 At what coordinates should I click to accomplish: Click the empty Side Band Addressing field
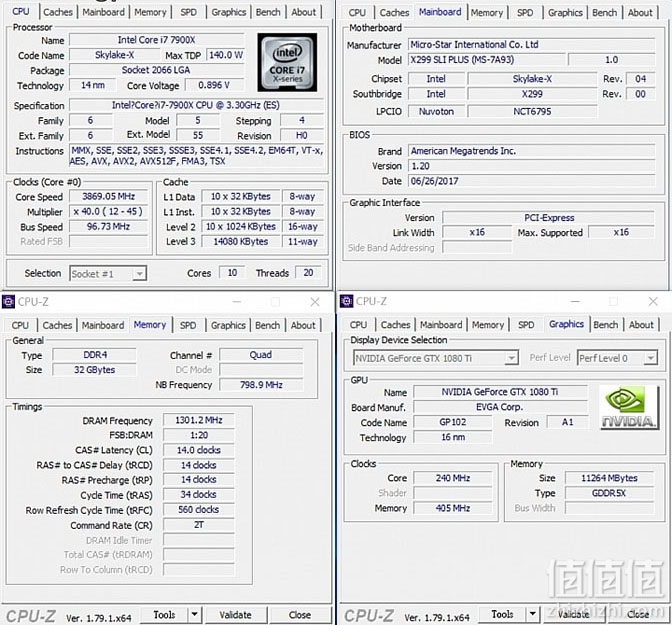pos(477,247)
